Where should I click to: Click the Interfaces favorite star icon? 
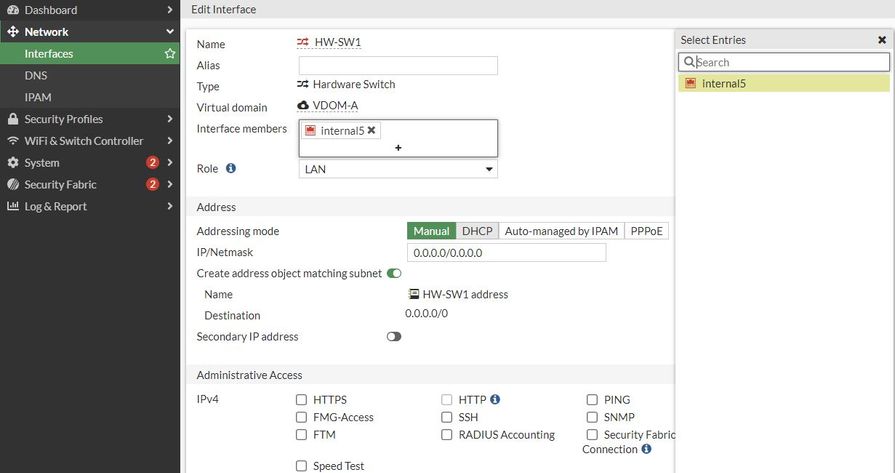click(170, 54)
